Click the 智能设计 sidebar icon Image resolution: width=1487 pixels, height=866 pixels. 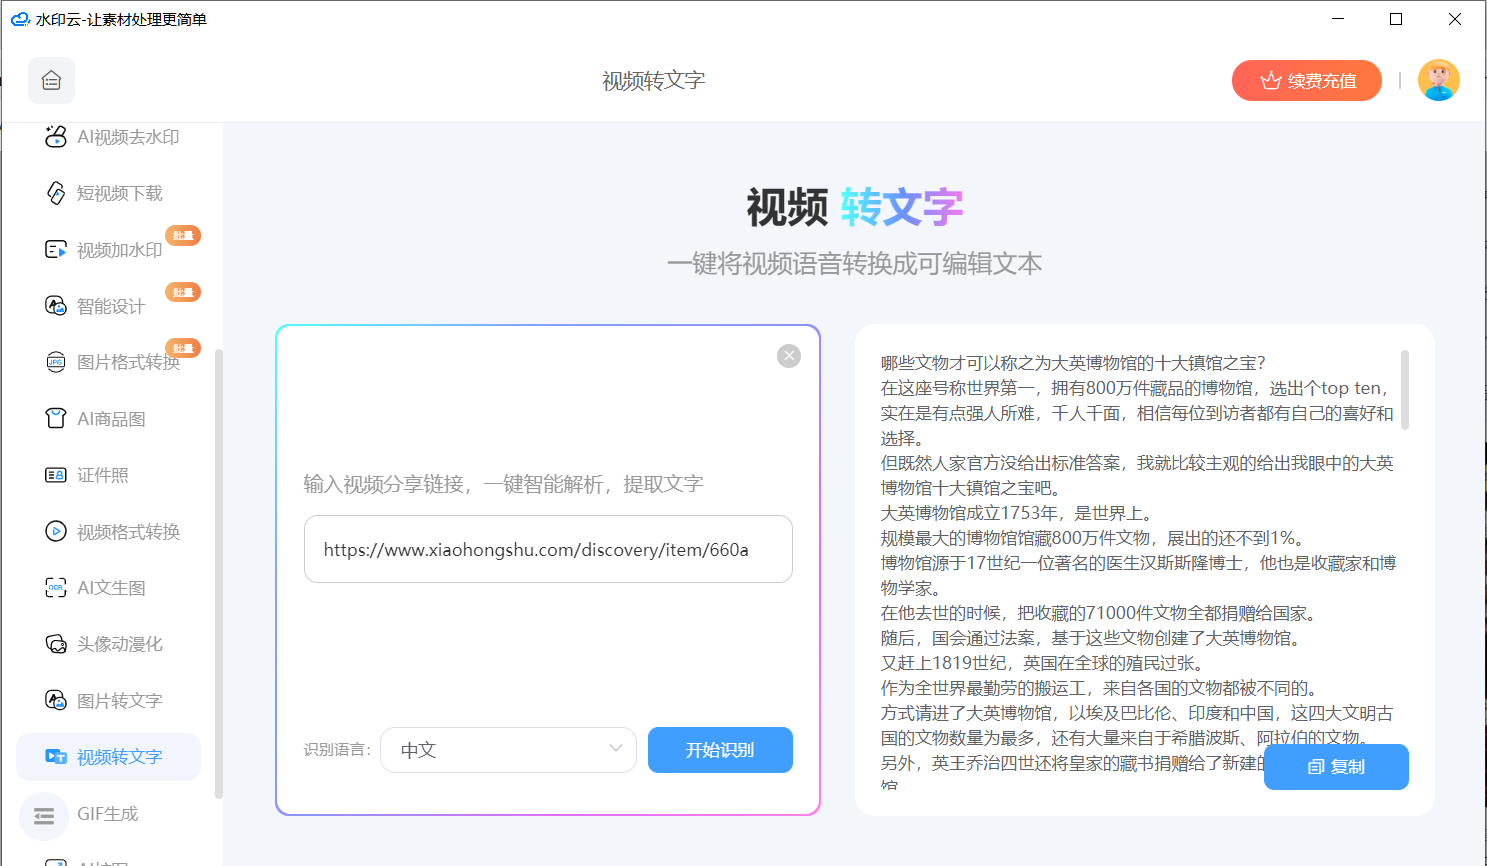pos(56,306)
